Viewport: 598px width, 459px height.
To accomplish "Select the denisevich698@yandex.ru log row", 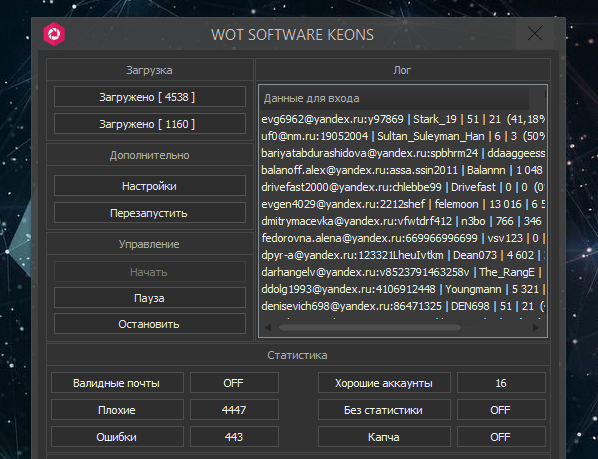I will click(x=403, y=306).
